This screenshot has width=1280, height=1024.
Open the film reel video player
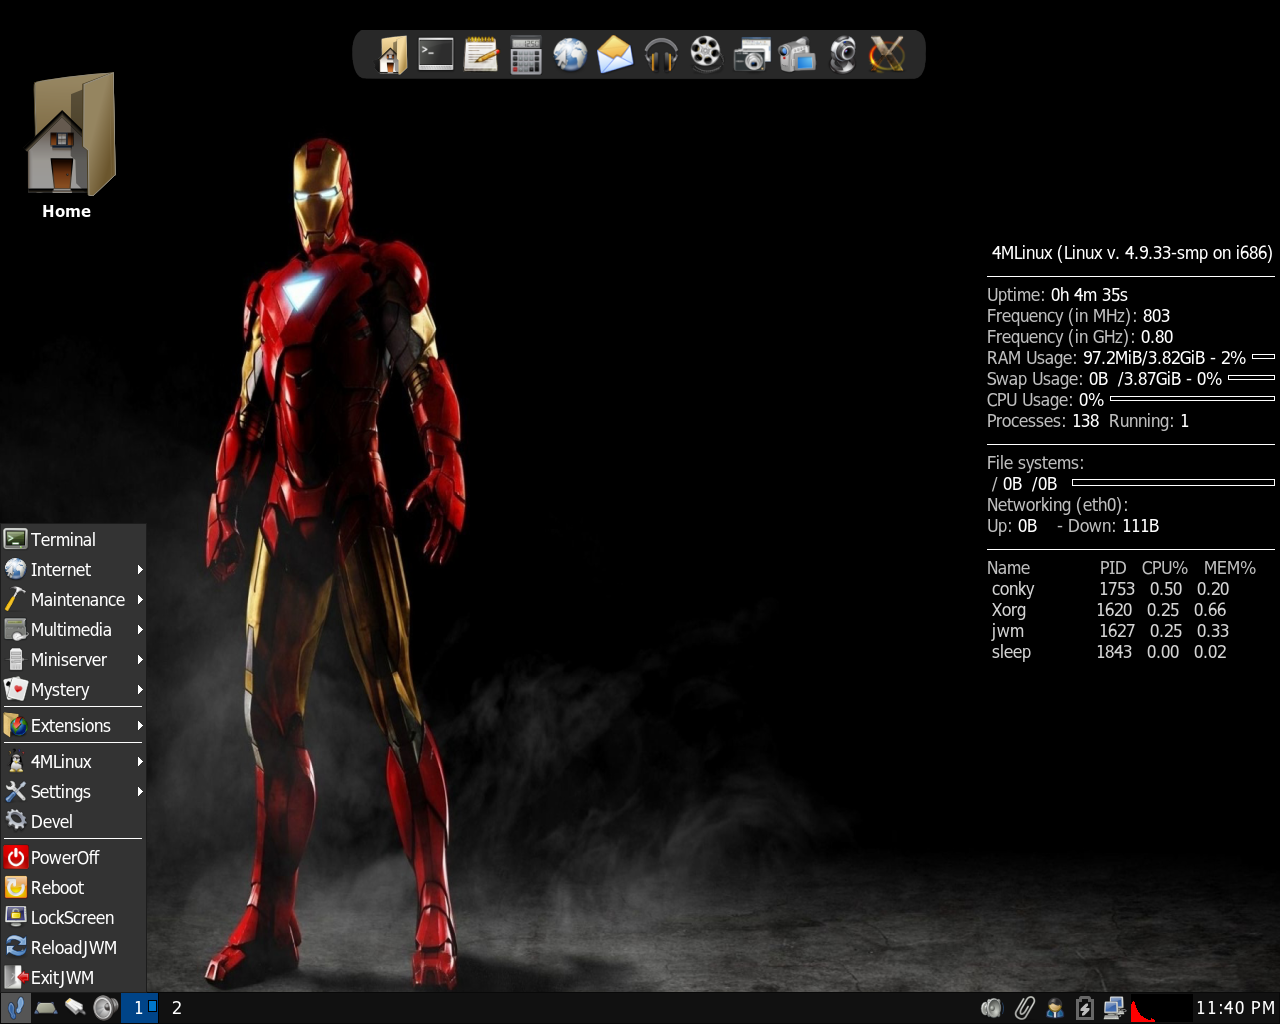[x=706, y=54]
